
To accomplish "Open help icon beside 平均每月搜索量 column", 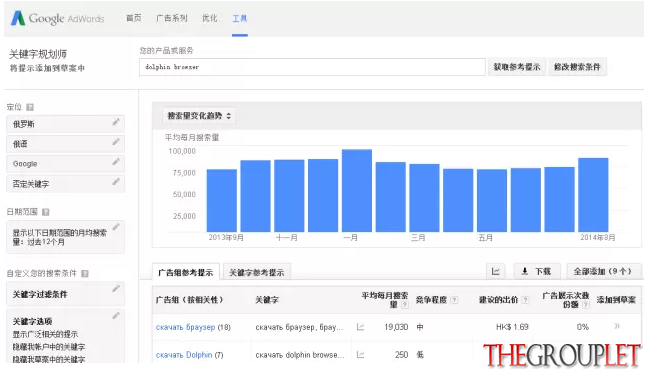I will tap(405, 305).
